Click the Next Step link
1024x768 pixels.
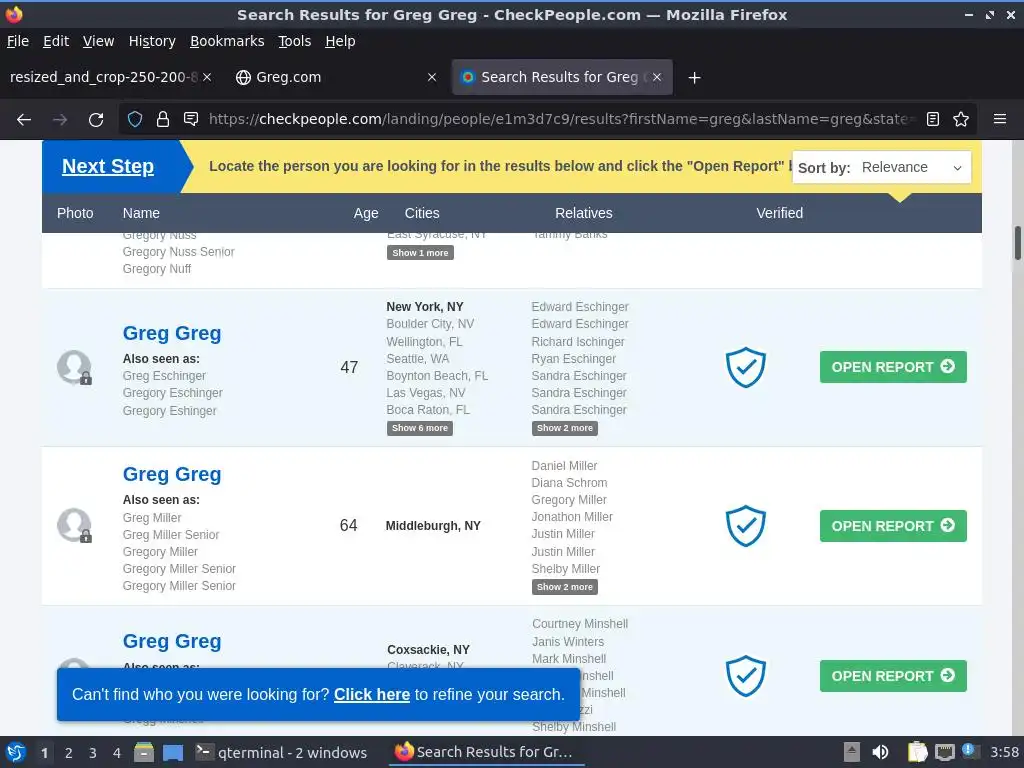(x=108, y=167)
